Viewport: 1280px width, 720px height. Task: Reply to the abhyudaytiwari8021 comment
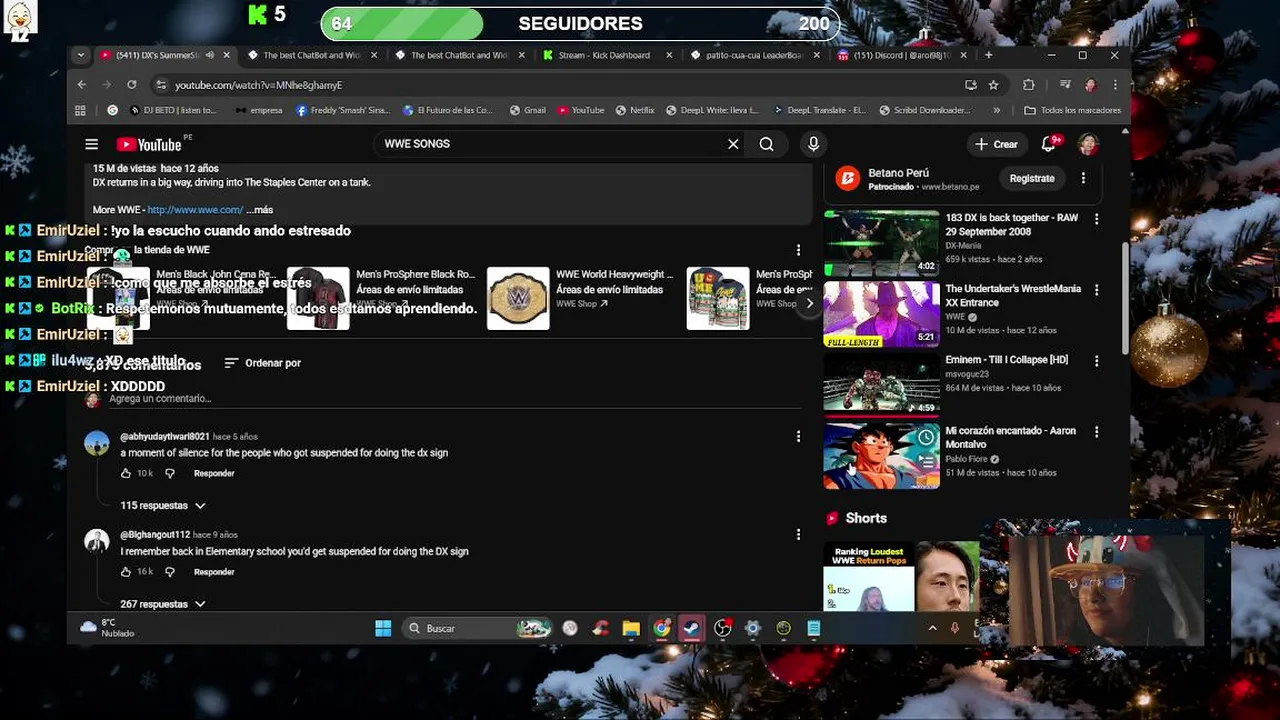pos(214,473)
